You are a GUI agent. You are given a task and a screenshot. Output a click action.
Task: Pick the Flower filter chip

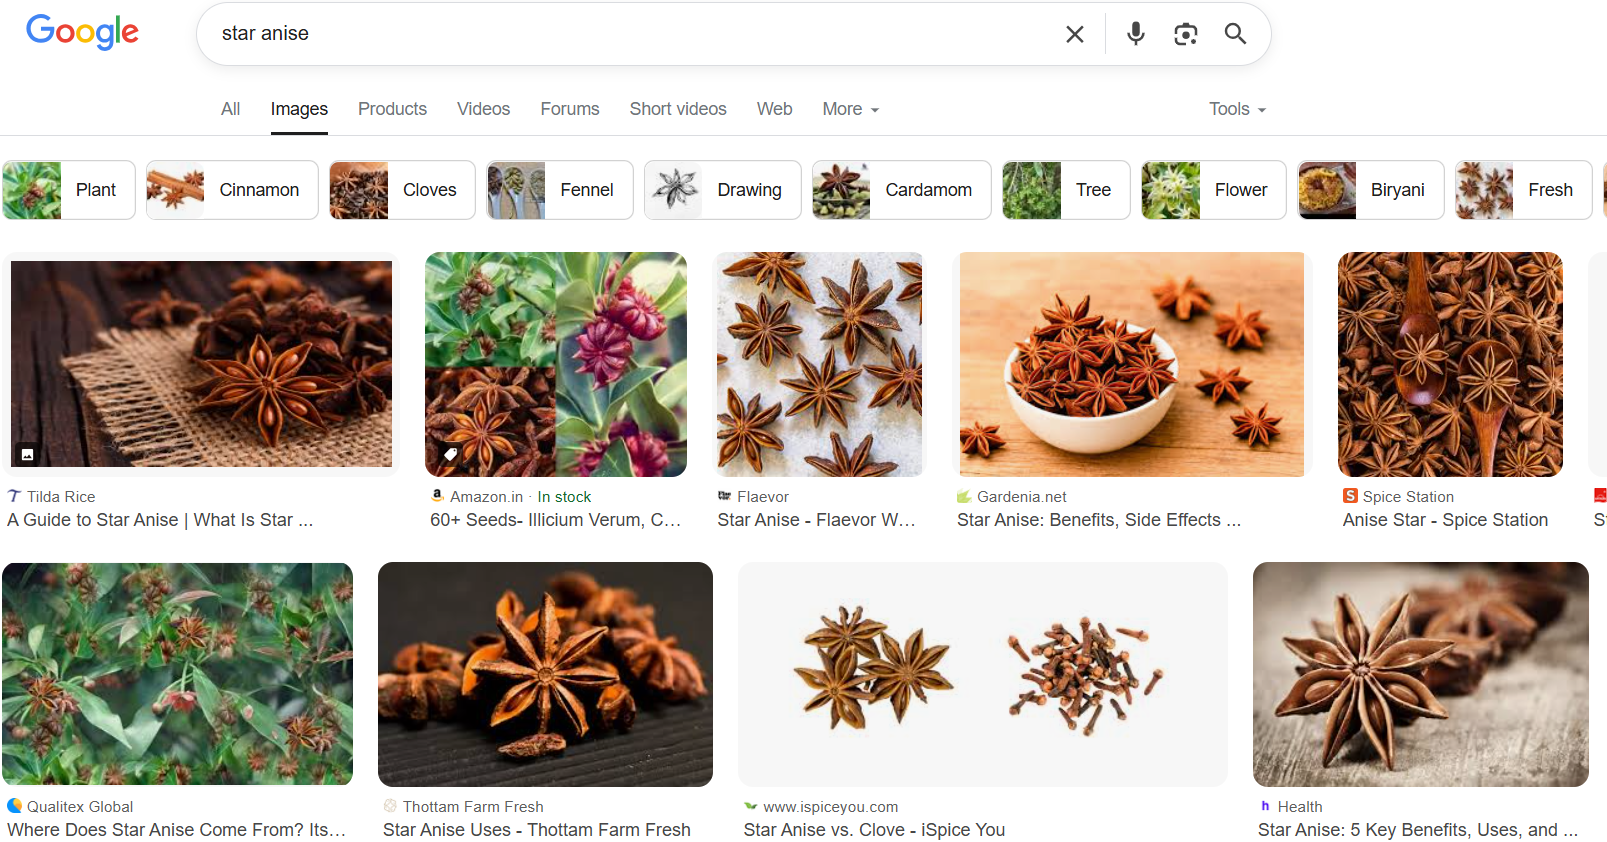[x=1214, y=190]
